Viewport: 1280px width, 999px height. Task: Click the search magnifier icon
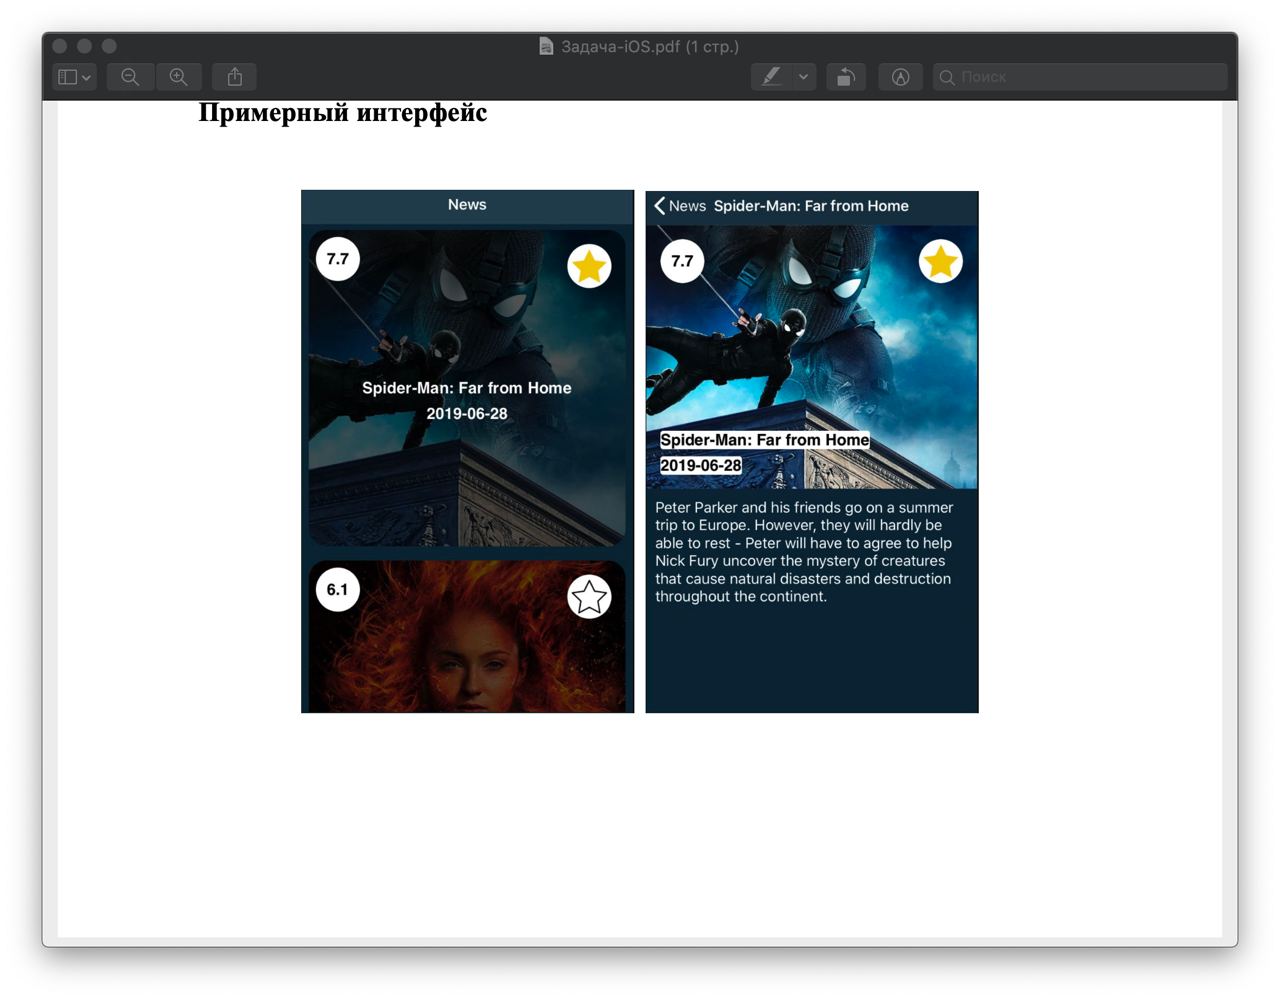947,77
